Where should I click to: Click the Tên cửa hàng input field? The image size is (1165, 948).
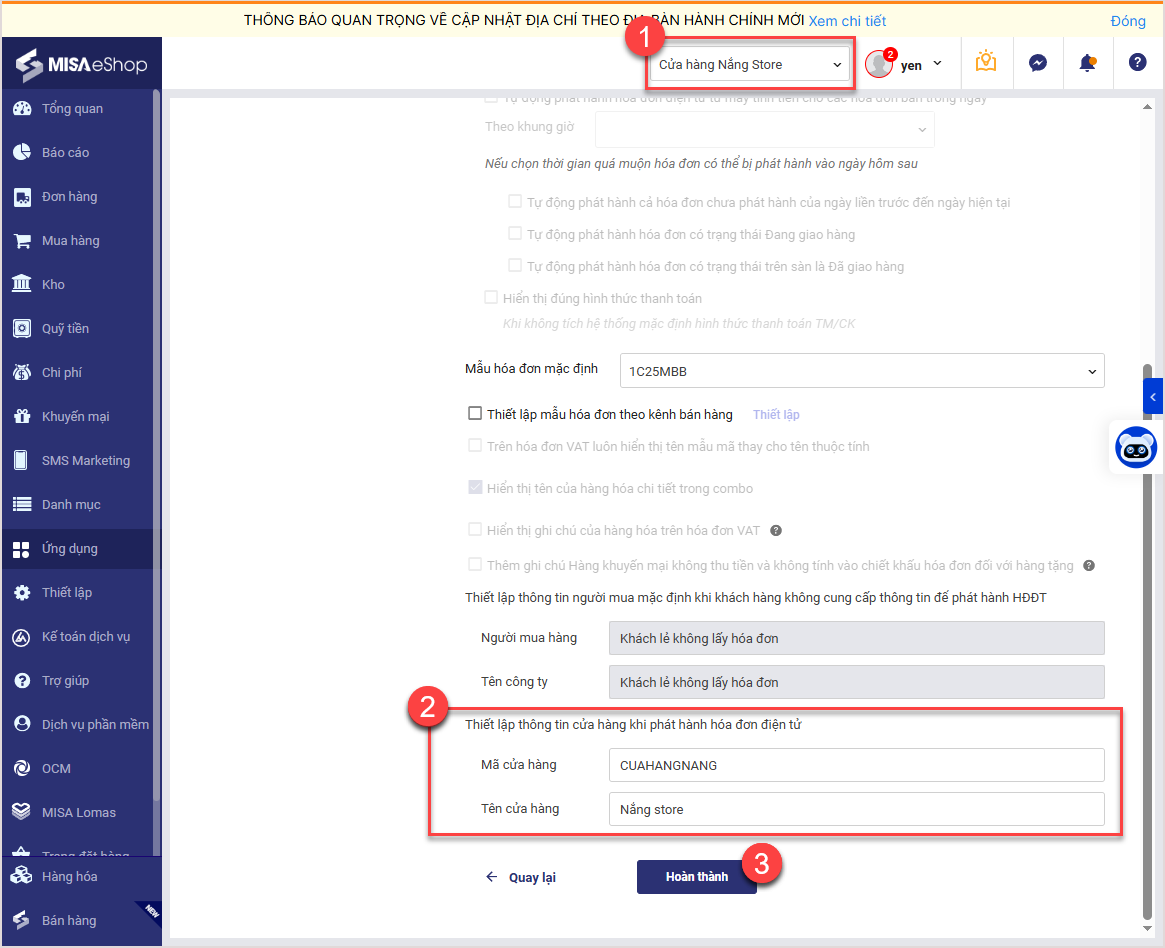tap(857, 809)
